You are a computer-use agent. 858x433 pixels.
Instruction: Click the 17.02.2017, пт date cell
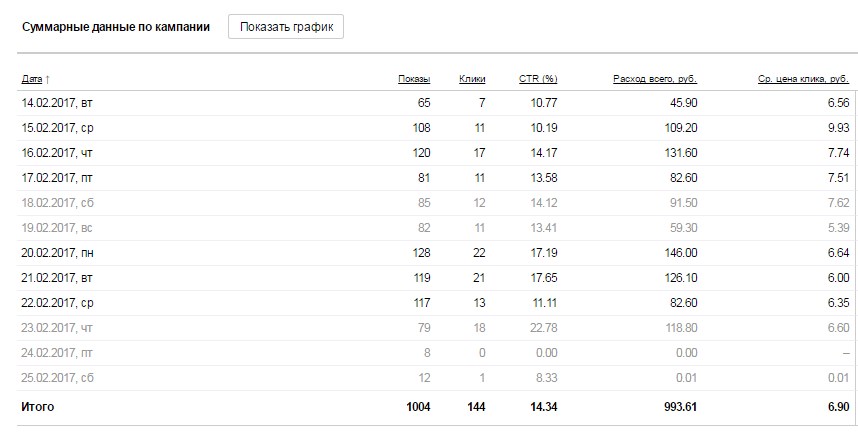click(56, 178)
